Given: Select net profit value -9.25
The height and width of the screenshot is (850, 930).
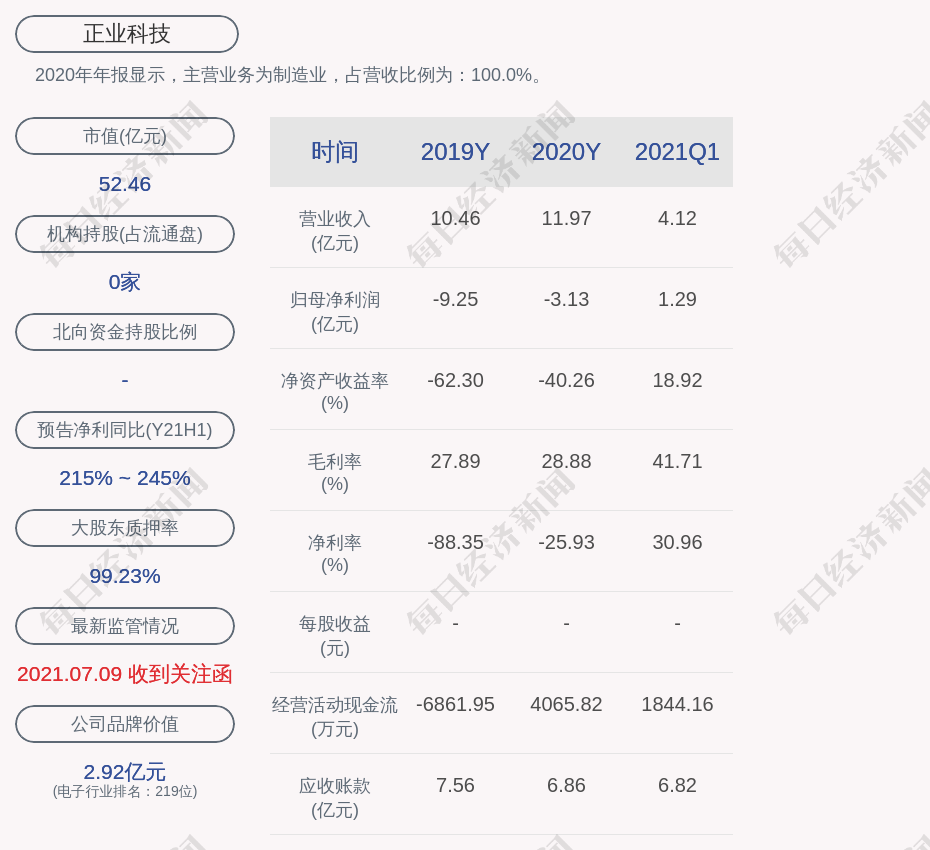Looking at the screenshot, I should pyautogui.click(x=455, y=300).
